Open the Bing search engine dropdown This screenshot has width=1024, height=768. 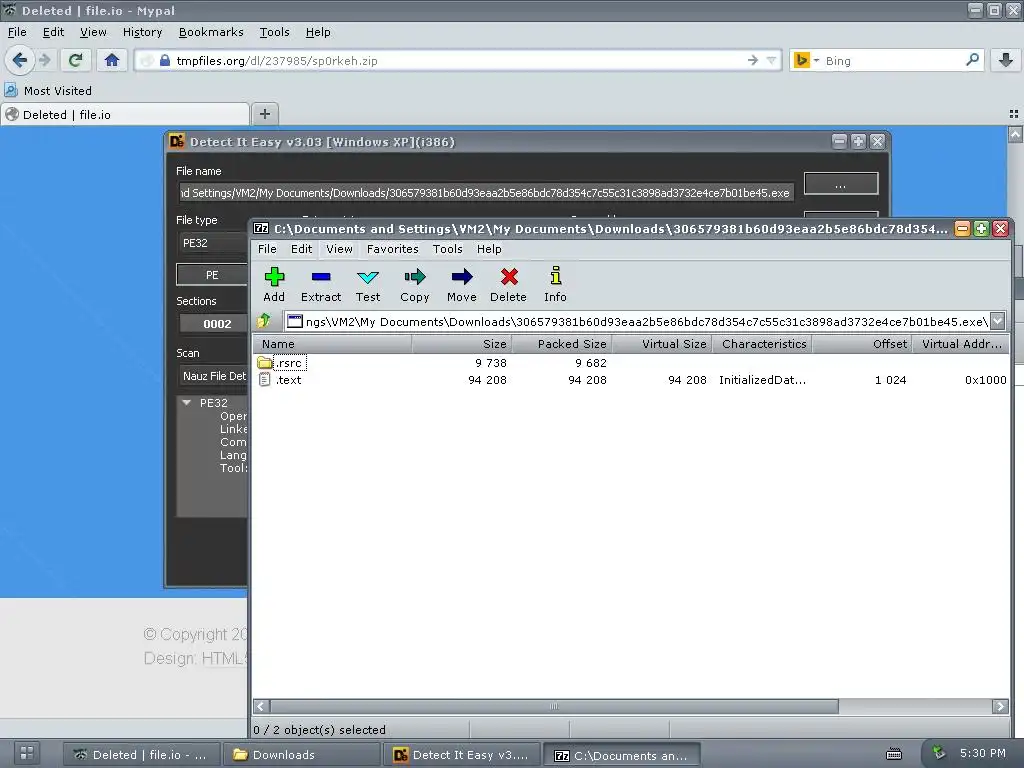(x=816, y=60)
